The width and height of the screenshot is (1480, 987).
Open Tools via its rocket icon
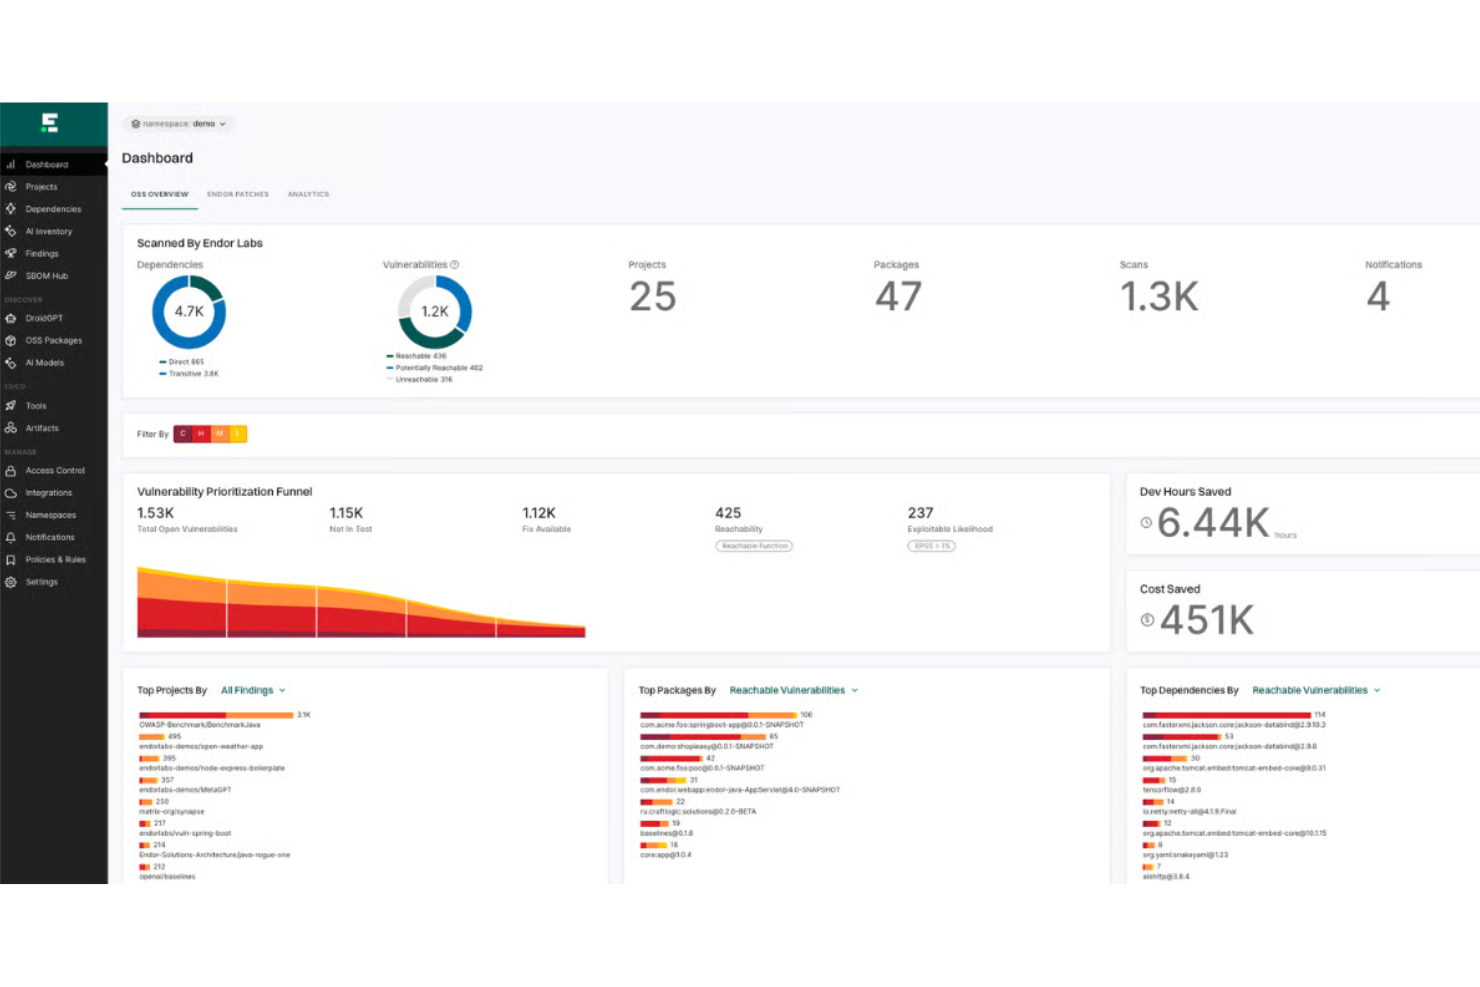tap(11, 405)
